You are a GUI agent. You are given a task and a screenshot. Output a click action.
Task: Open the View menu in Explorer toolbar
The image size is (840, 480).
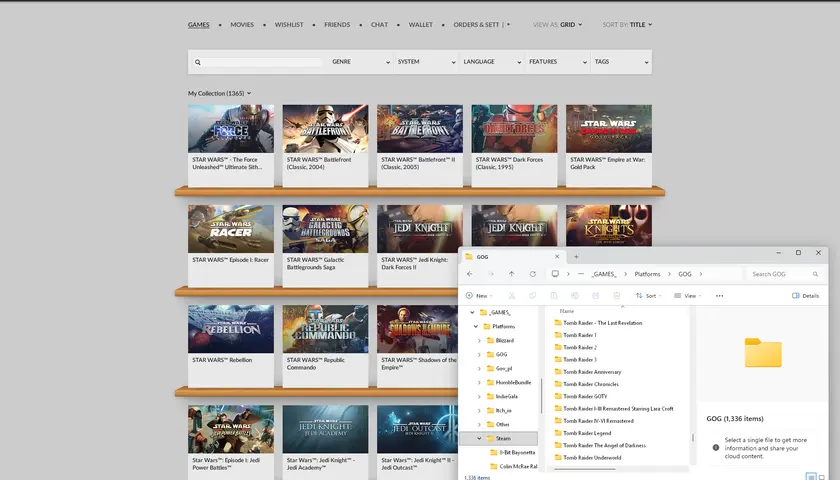[x=687, y=296]
